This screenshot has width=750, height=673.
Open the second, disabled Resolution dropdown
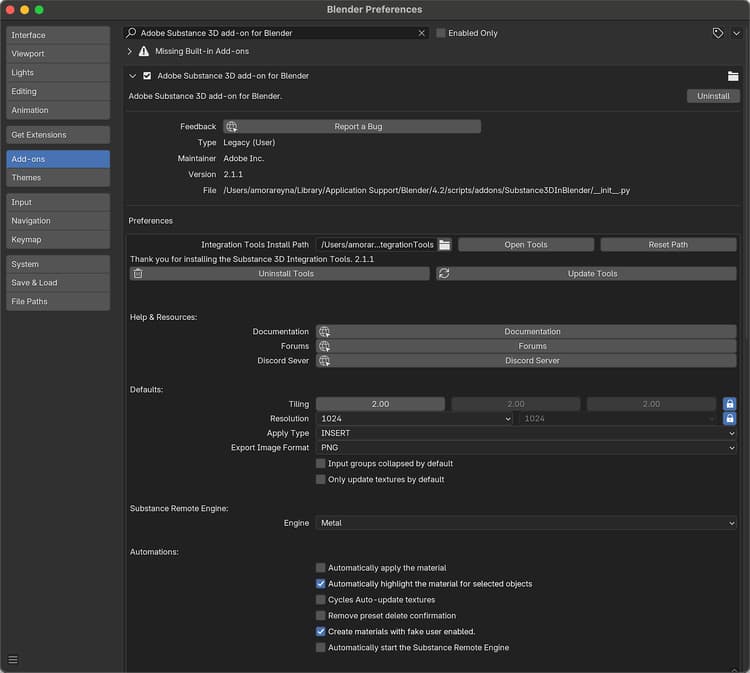click(617, 419)
